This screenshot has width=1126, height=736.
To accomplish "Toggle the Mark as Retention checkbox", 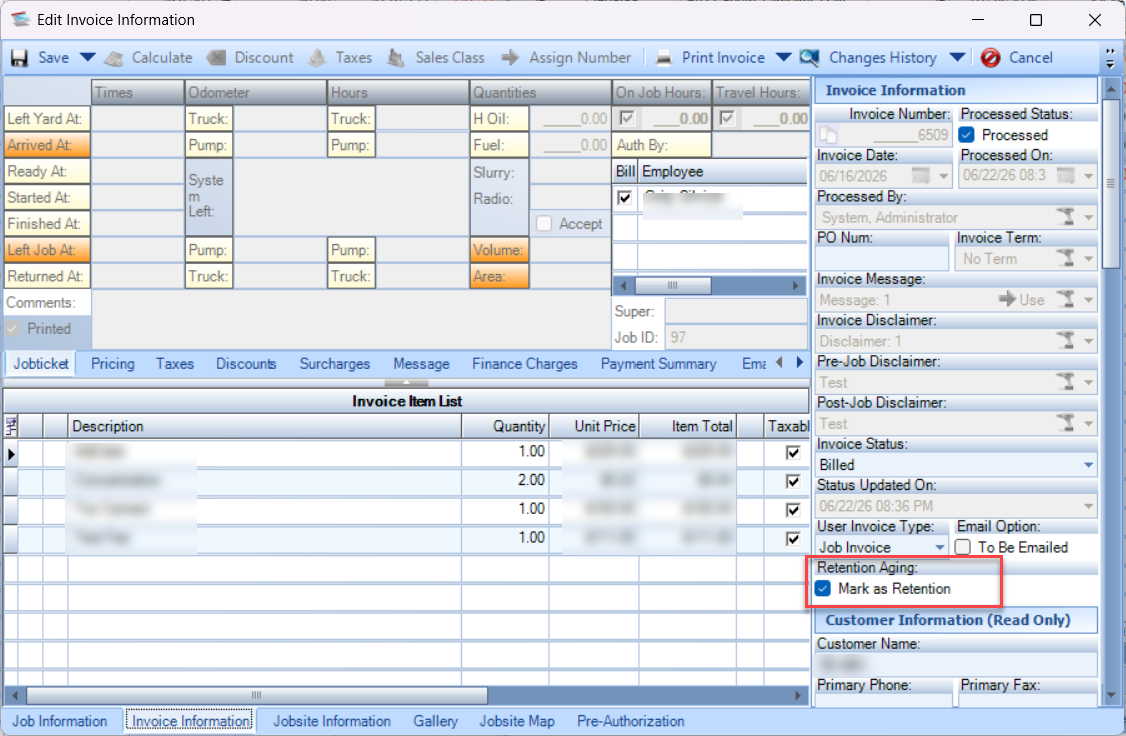I will click(823, 589).
